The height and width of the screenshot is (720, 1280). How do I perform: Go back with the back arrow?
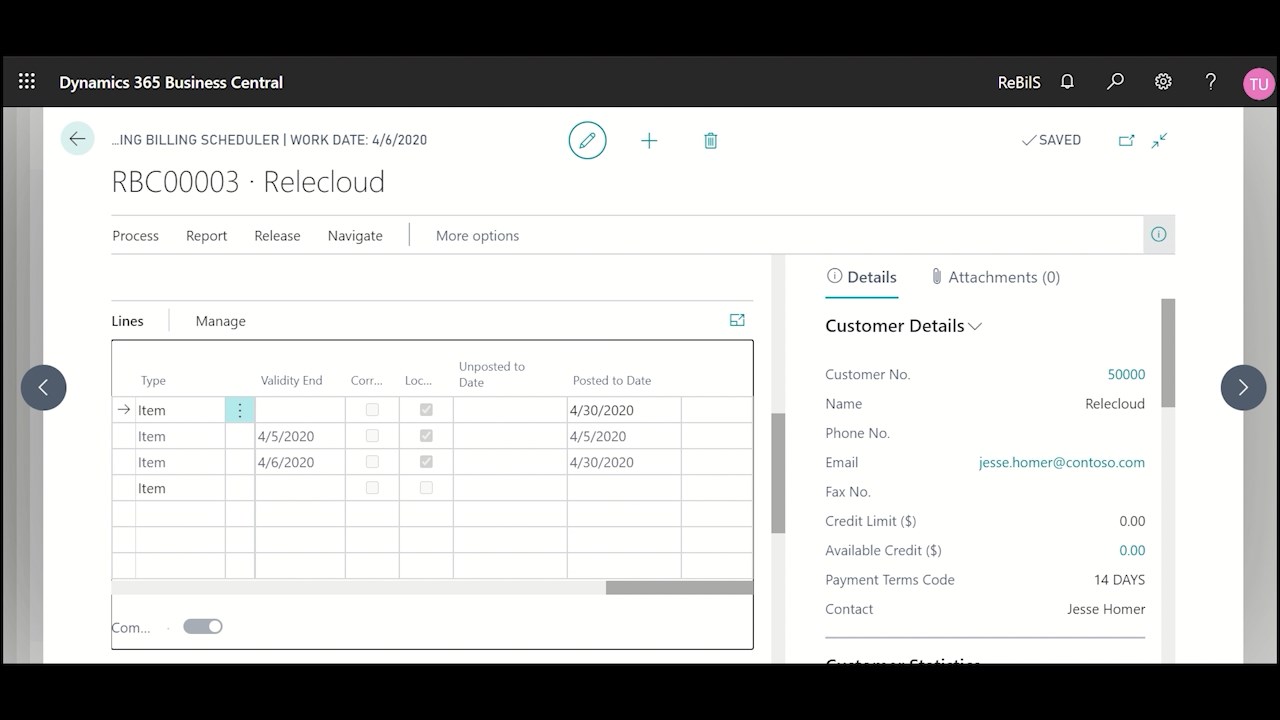[77, 139]
